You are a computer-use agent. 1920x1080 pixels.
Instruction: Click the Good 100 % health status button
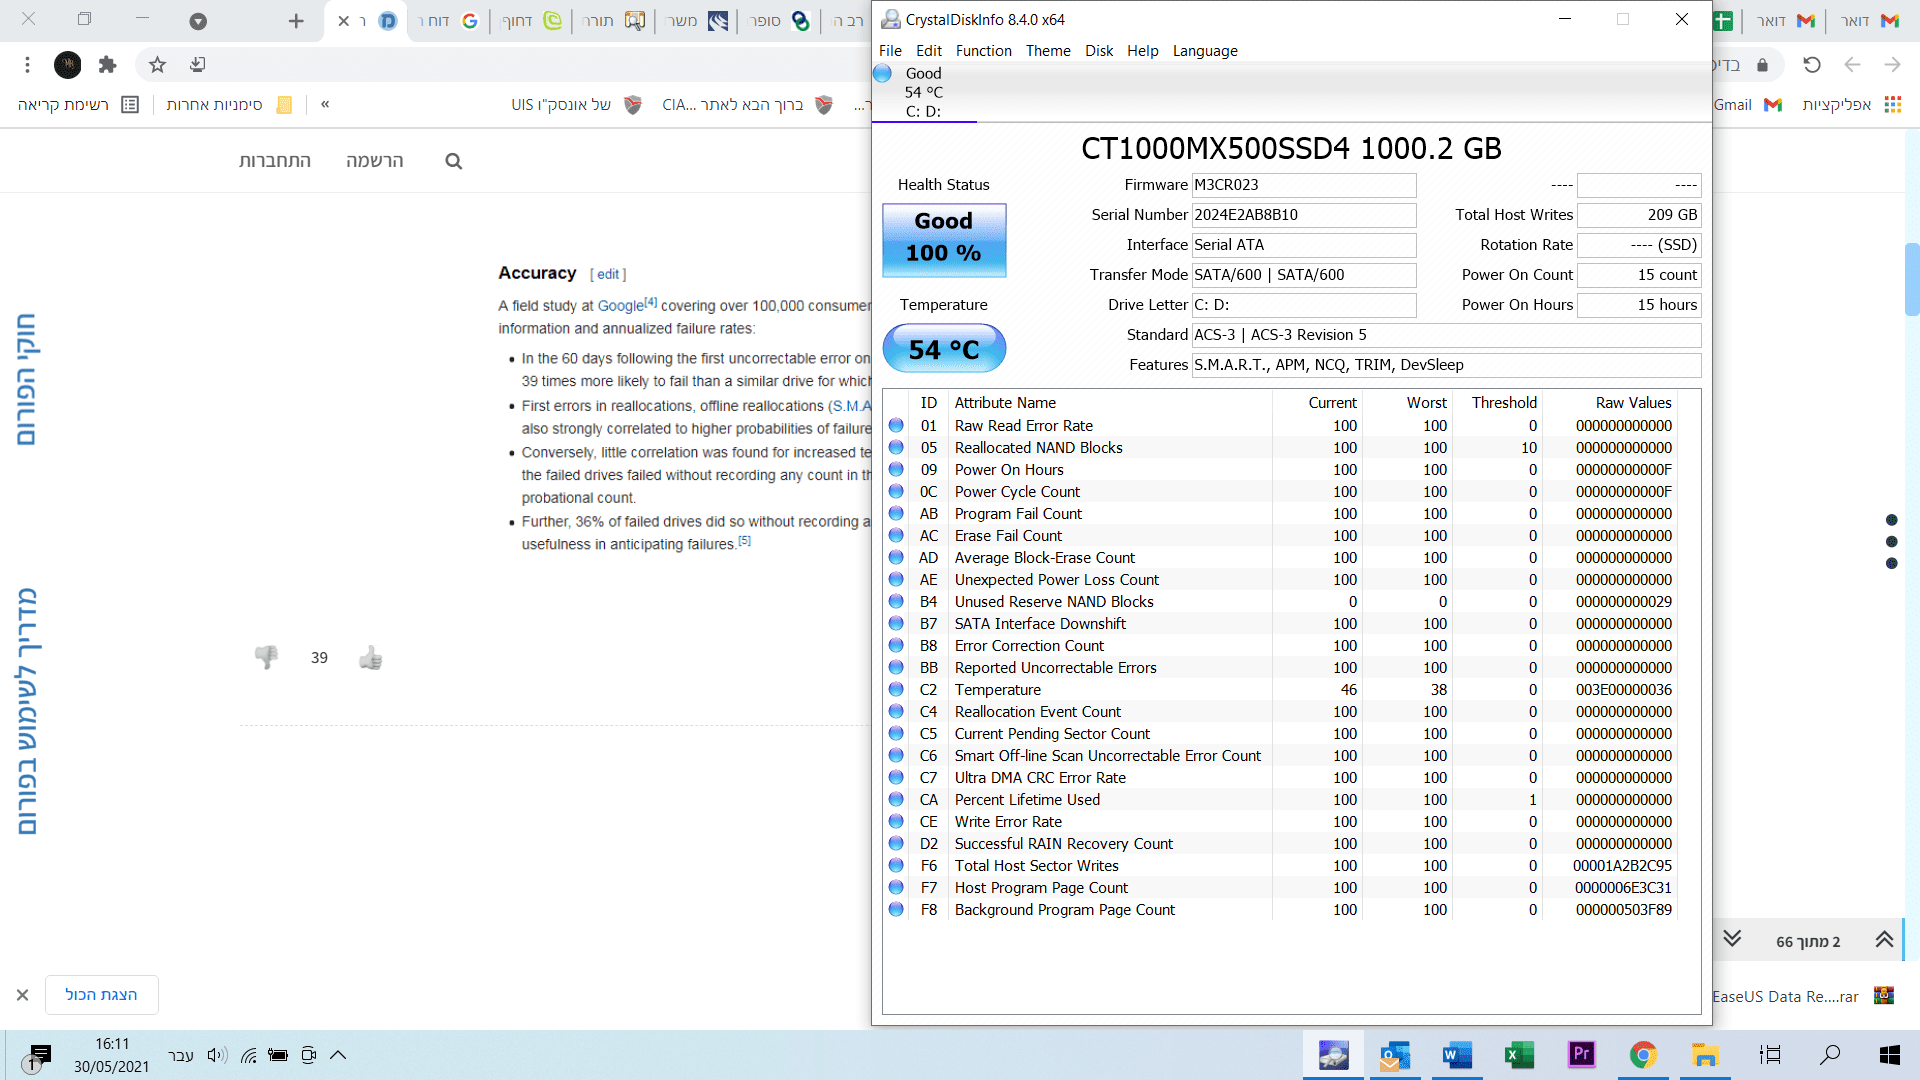(x=943, y=240)
